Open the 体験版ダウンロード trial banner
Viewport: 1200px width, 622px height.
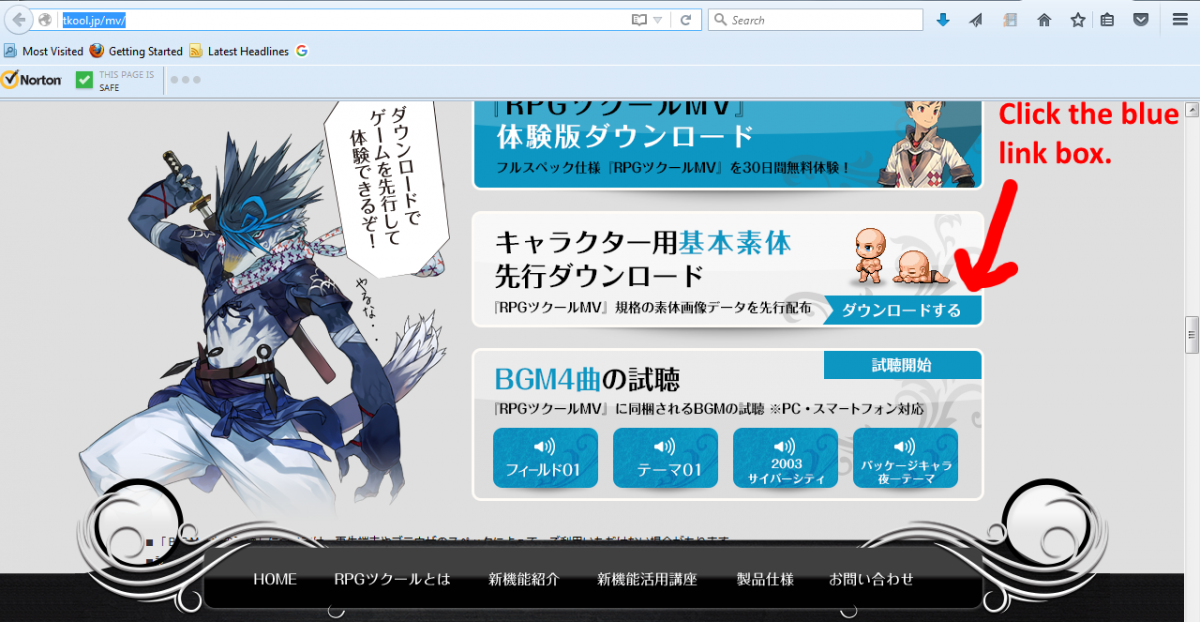[727, 144]
